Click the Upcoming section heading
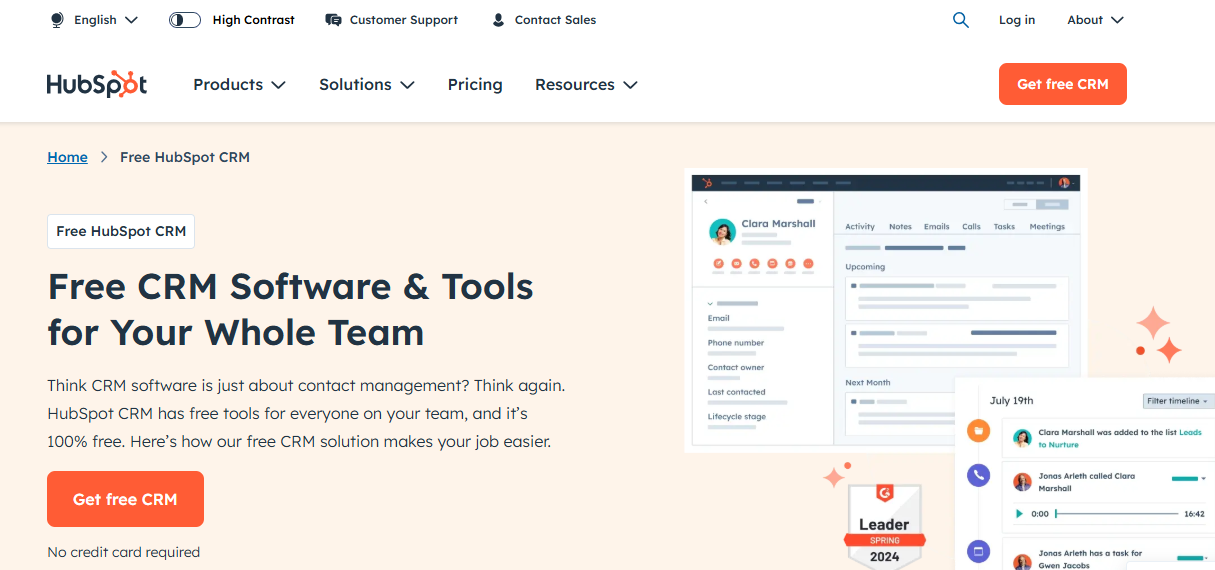Image resolution: width=1215 pixels, height=570 pixels. click(x=865, y=267)
